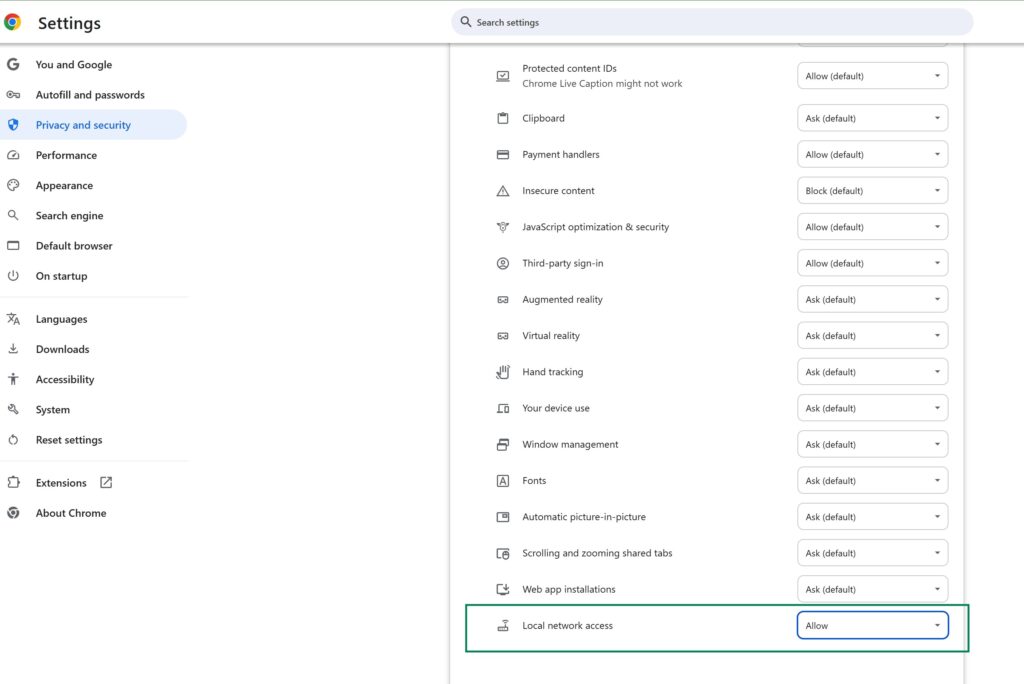Click the Insecure content warning triangle icon
1024x684 pixels.
coord(503,191)
